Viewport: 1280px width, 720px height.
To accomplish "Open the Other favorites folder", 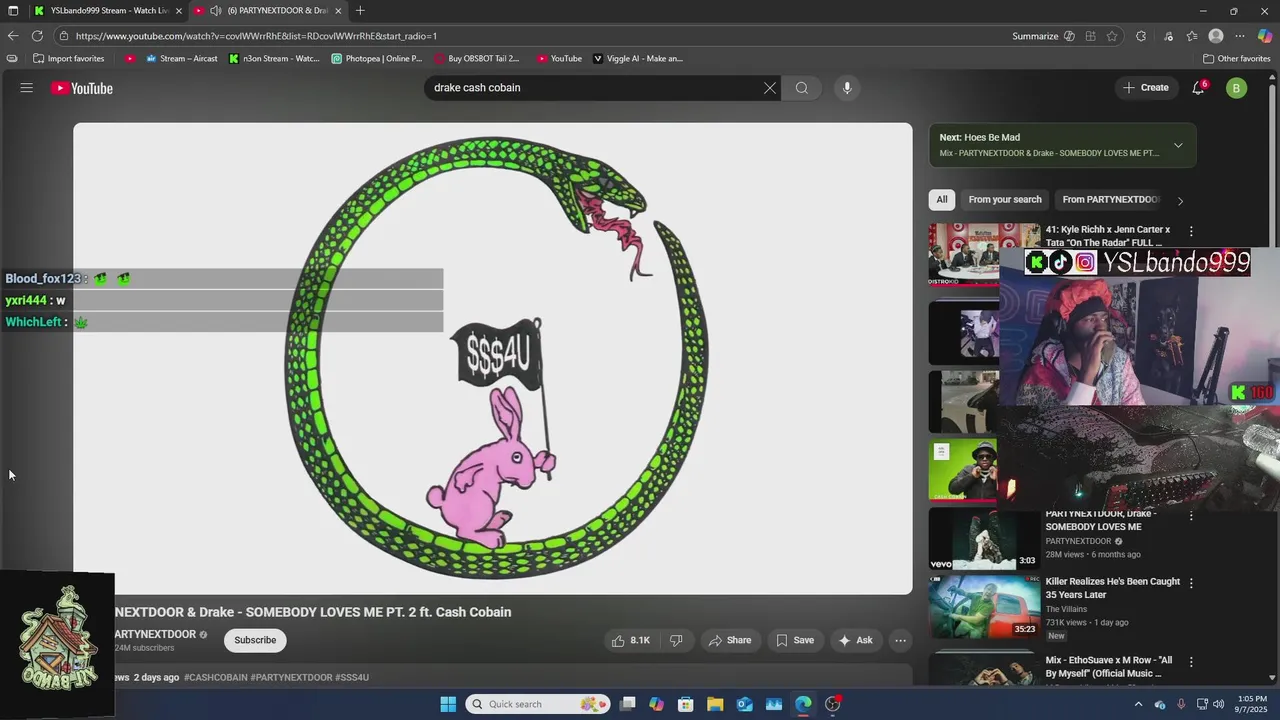I will (1236, 59).
